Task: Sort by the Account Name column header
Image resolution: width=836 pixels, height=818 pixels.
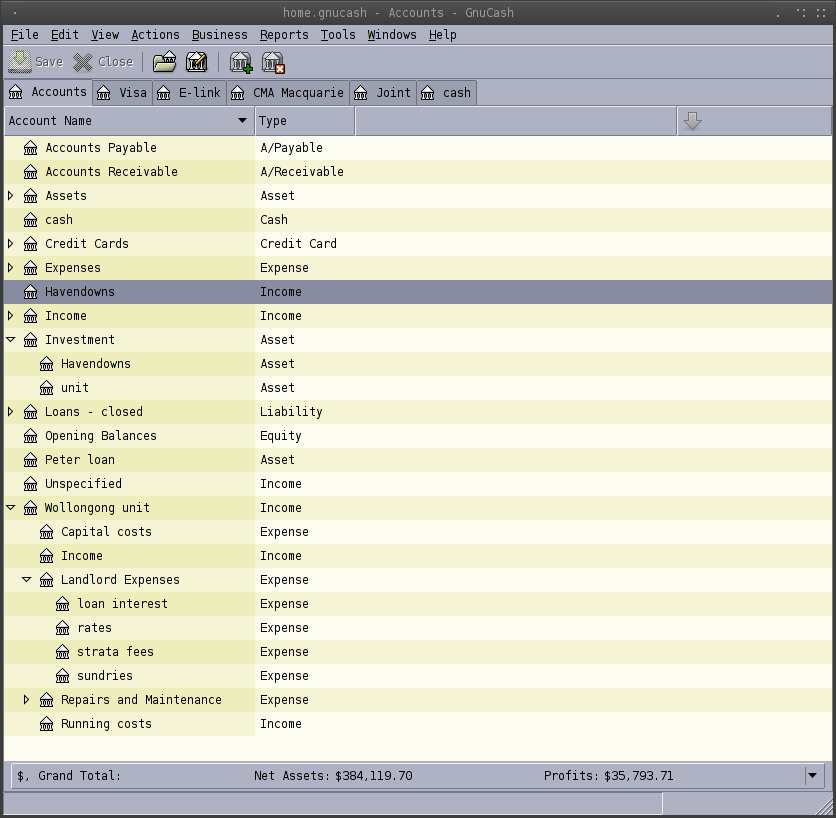Action: [x=129, y=121]
